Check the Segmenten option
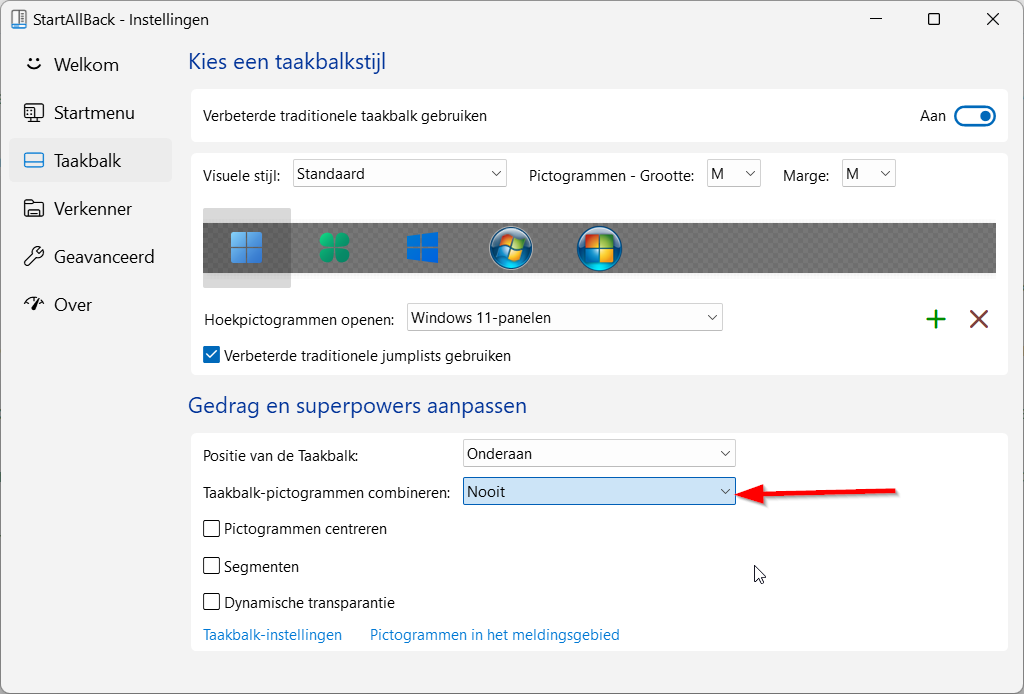Screen dimensions: 1024x694 pos(211,565)
